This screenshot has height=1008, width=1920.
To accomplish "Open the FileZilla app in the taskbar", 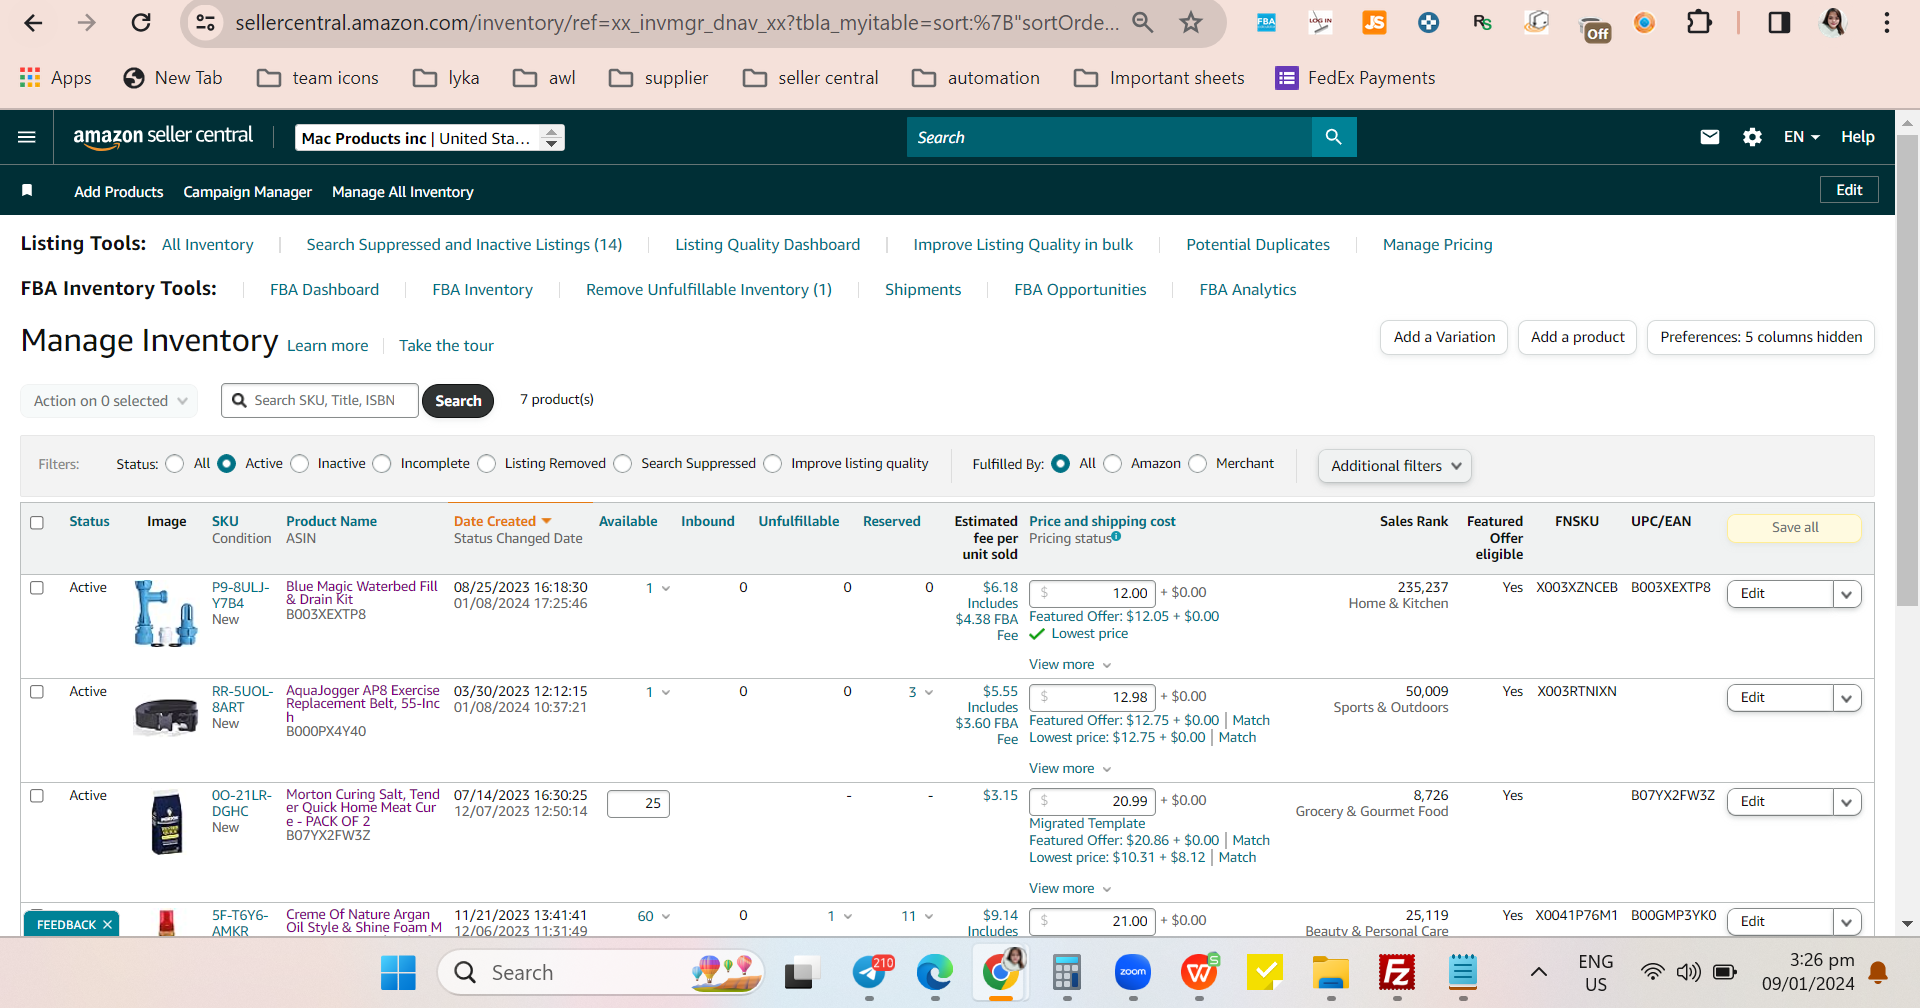I will click(x=1396, y=972).
